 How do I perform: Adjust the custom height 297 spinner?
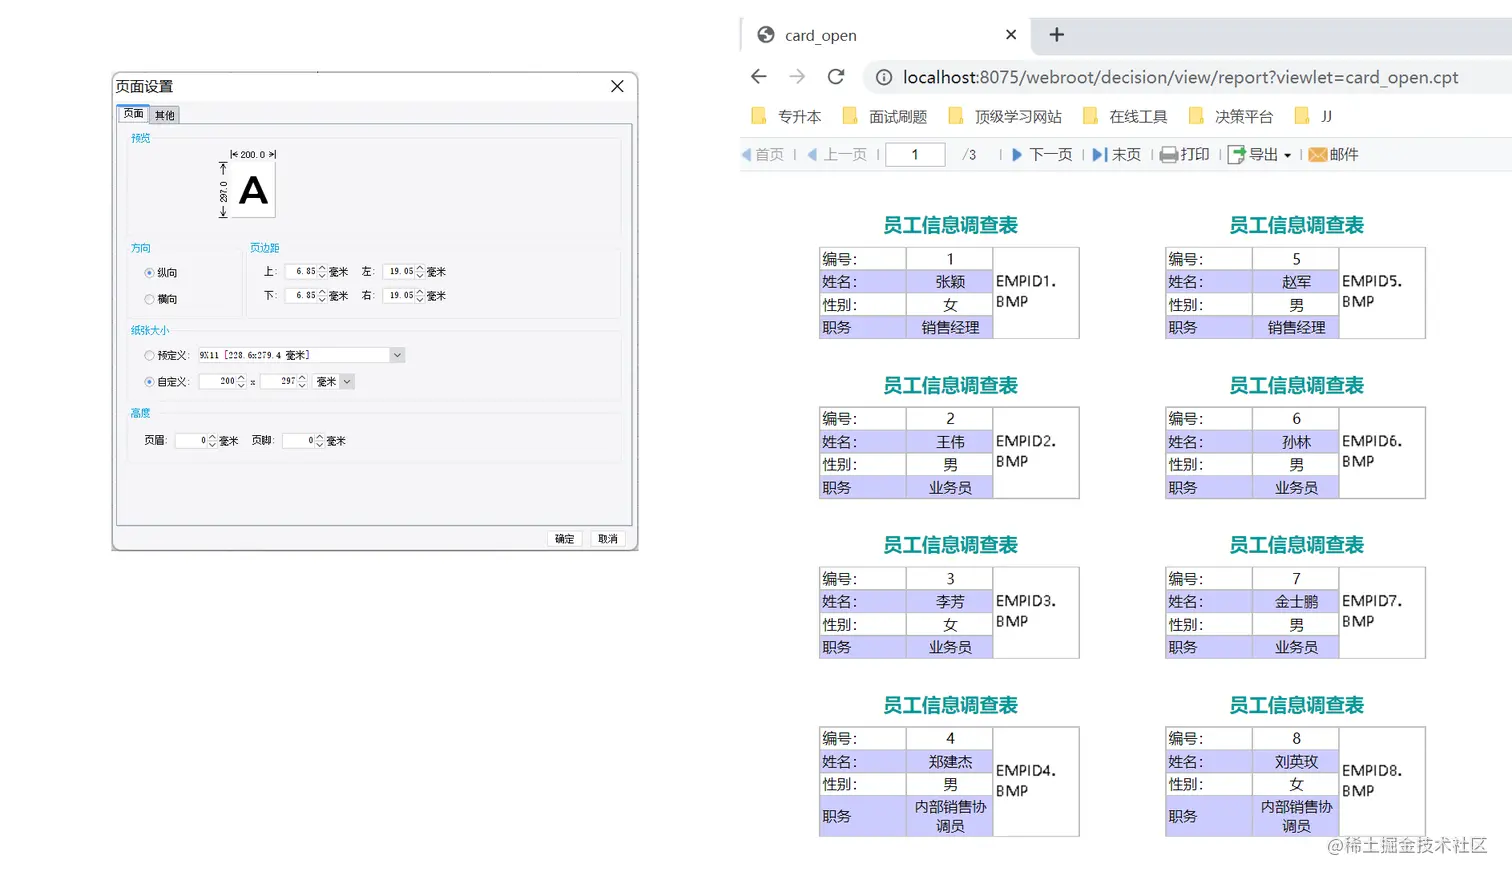tap(302, 381)
